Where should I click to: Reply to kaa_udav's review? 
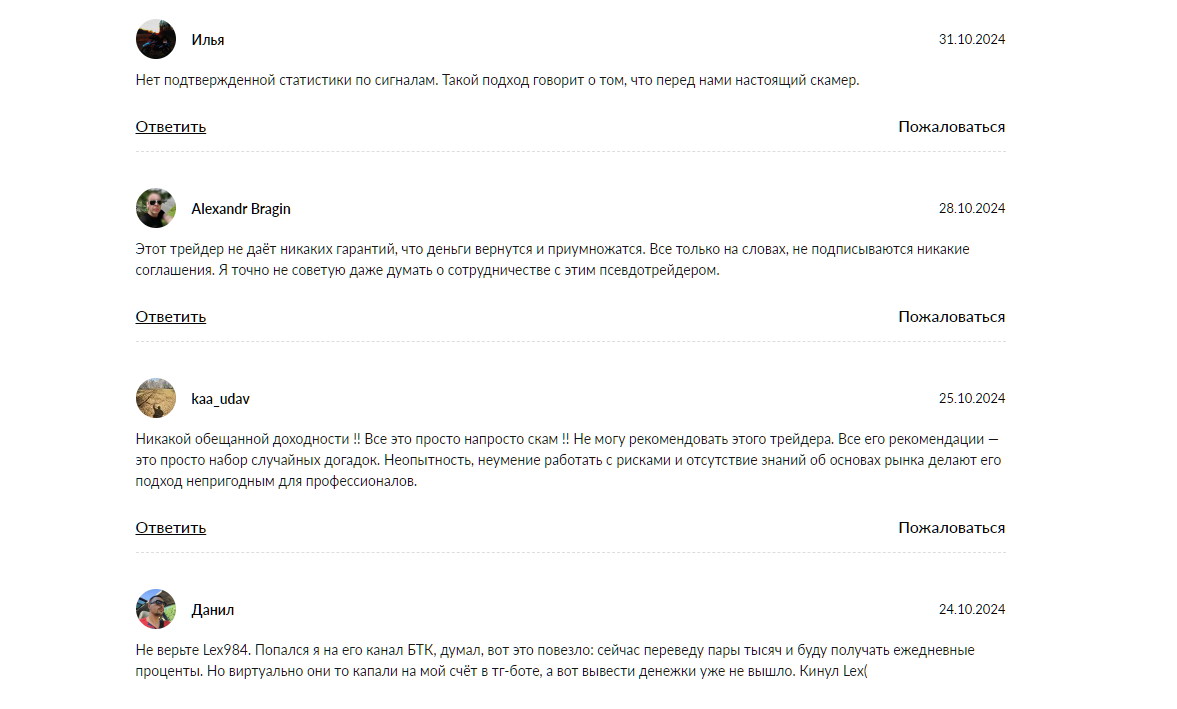(x=170, y=527)
